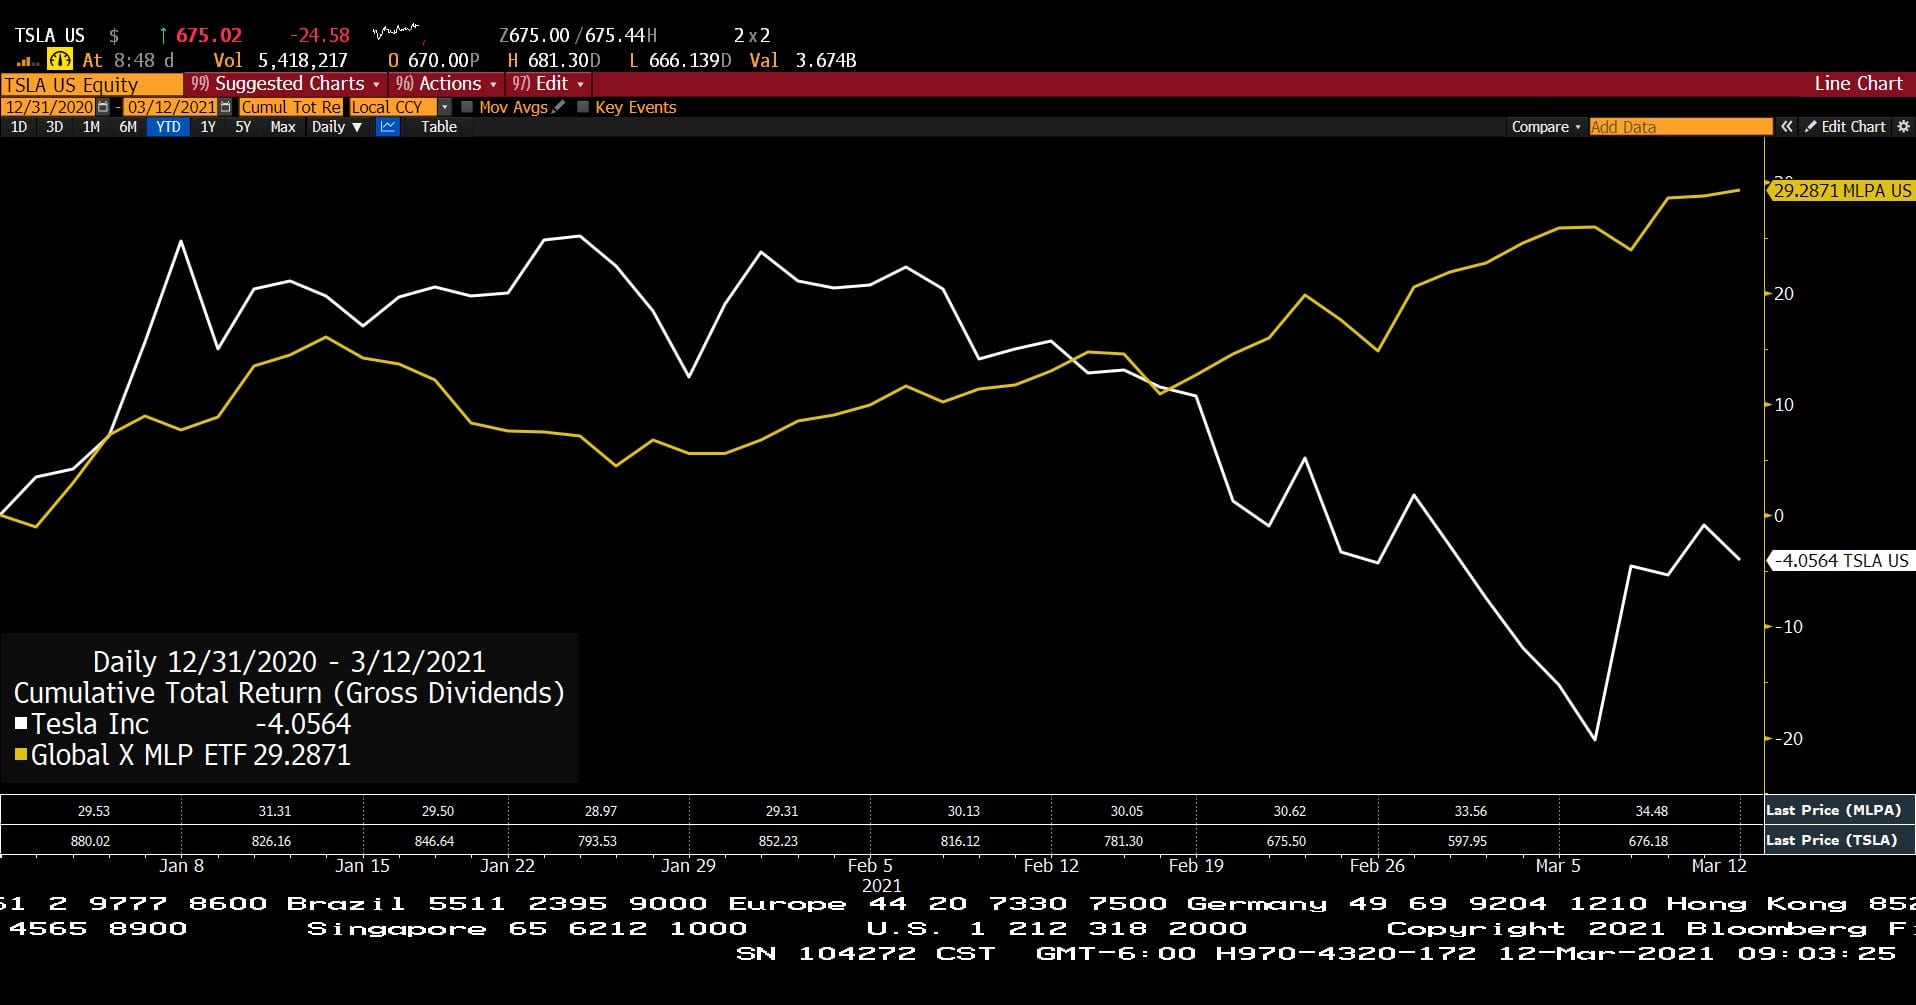Viewport: 1916px width, 1005px height.
Task: Open the Daily periodicity dropdown
Action: coord(337,127)
